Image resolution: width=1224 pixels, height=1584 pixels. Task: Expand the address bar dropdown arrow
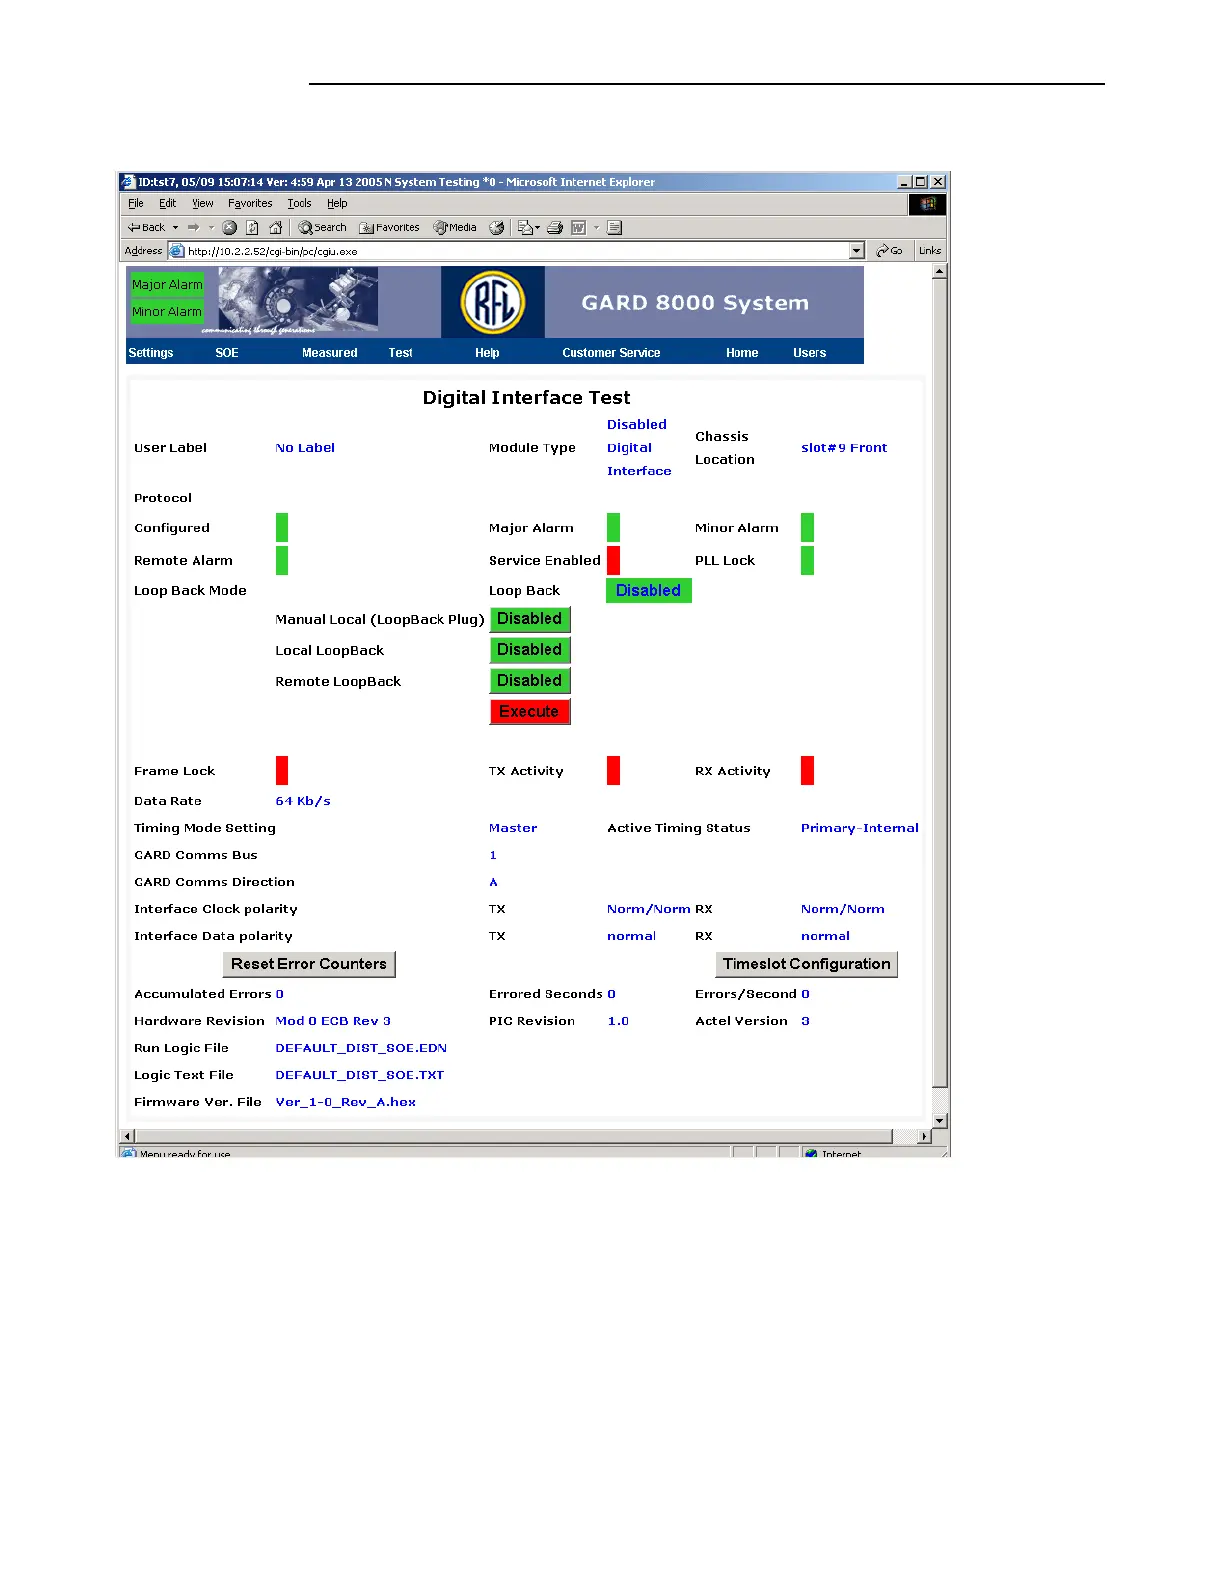(x=857, y=251)
